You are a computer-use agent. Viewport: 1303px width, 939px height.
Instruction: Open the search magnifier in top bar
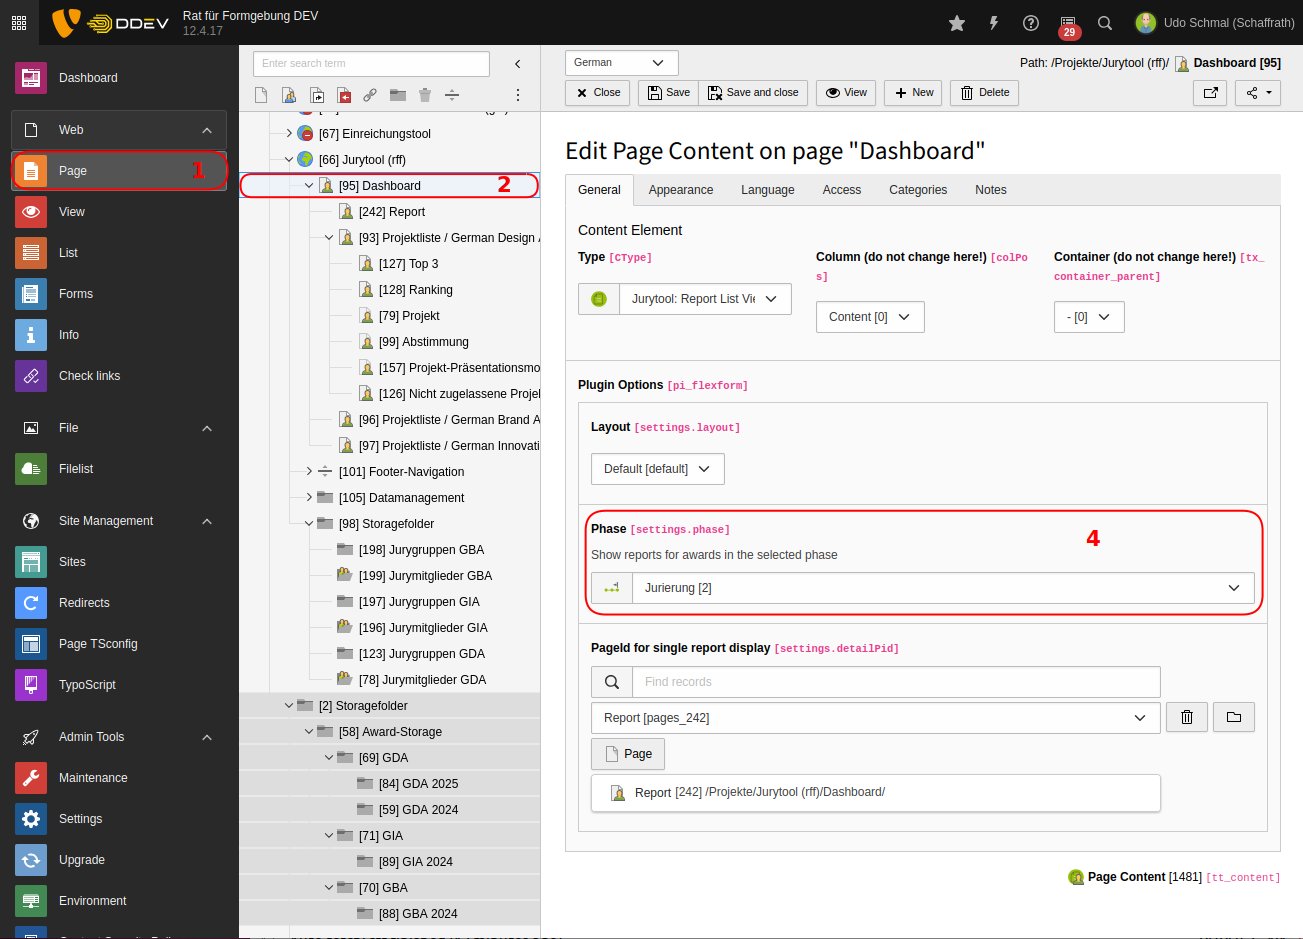[x=1105, y=23]
